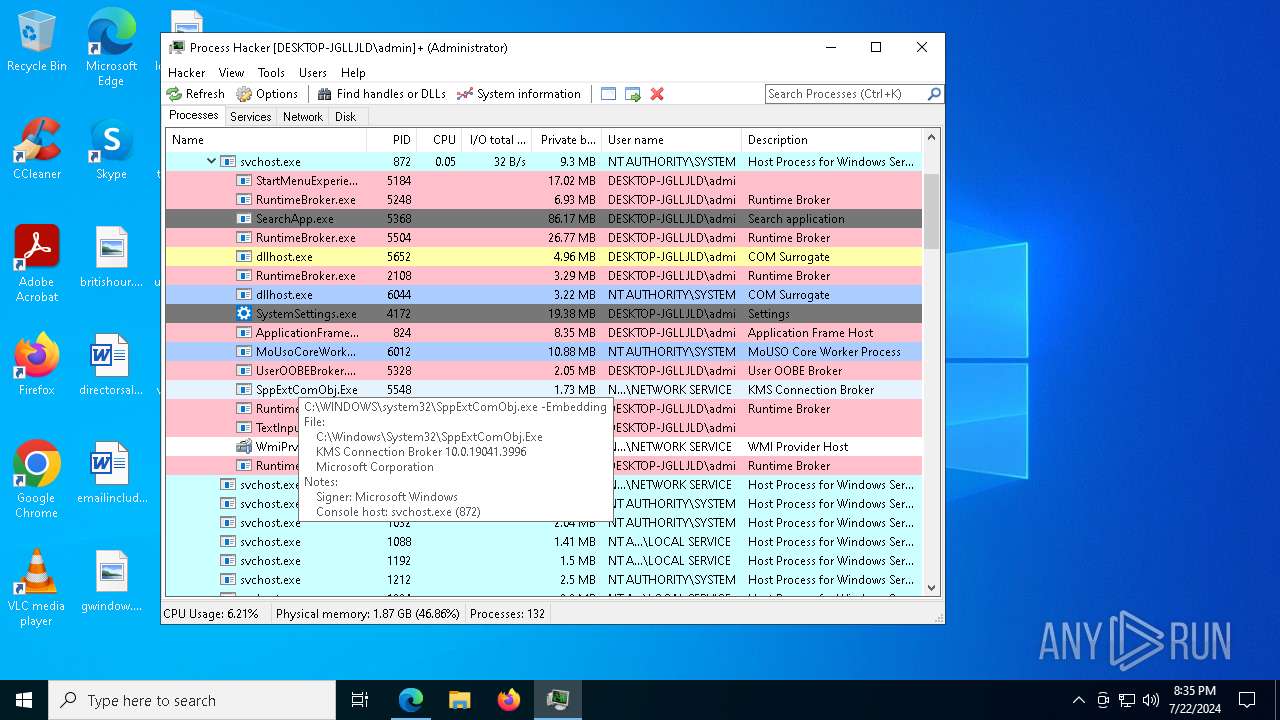Click the process list scroll down arrow
Screen dimensions: 1280x720
point(932,588)
